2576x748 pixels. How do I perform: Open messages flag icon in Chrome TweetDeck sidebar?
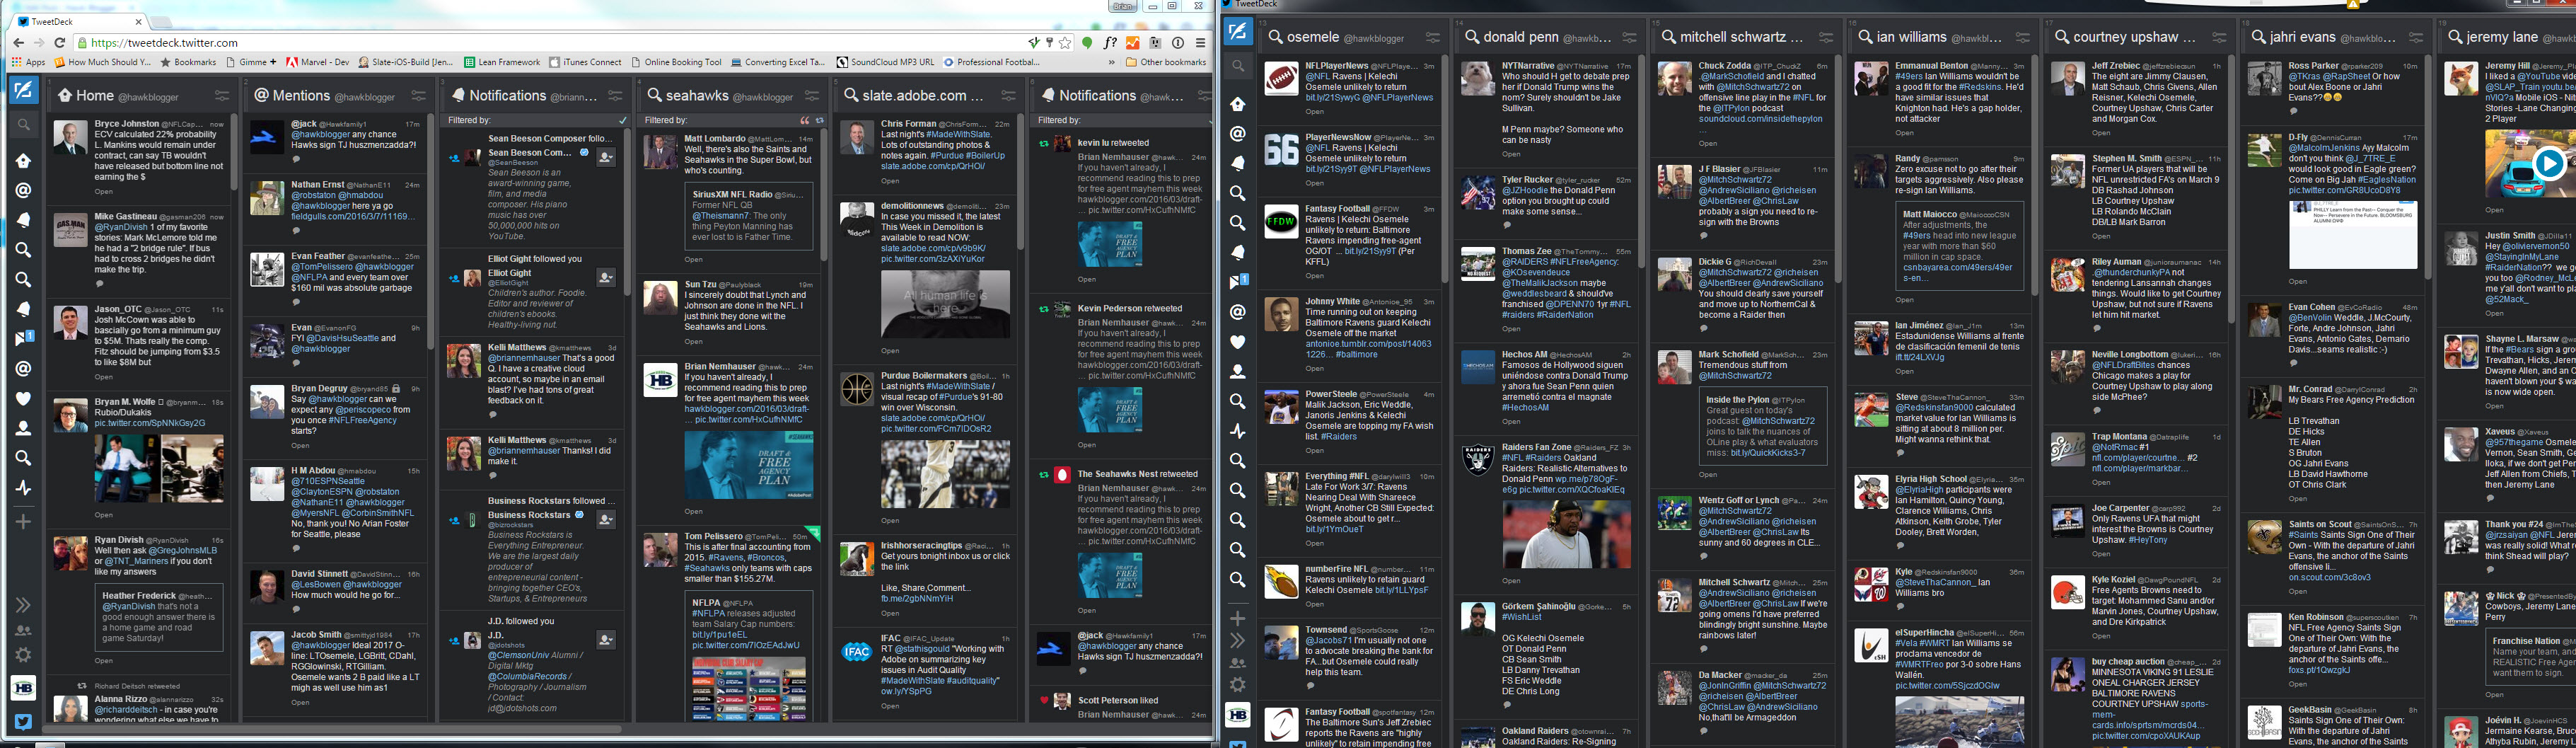point(23,338)
